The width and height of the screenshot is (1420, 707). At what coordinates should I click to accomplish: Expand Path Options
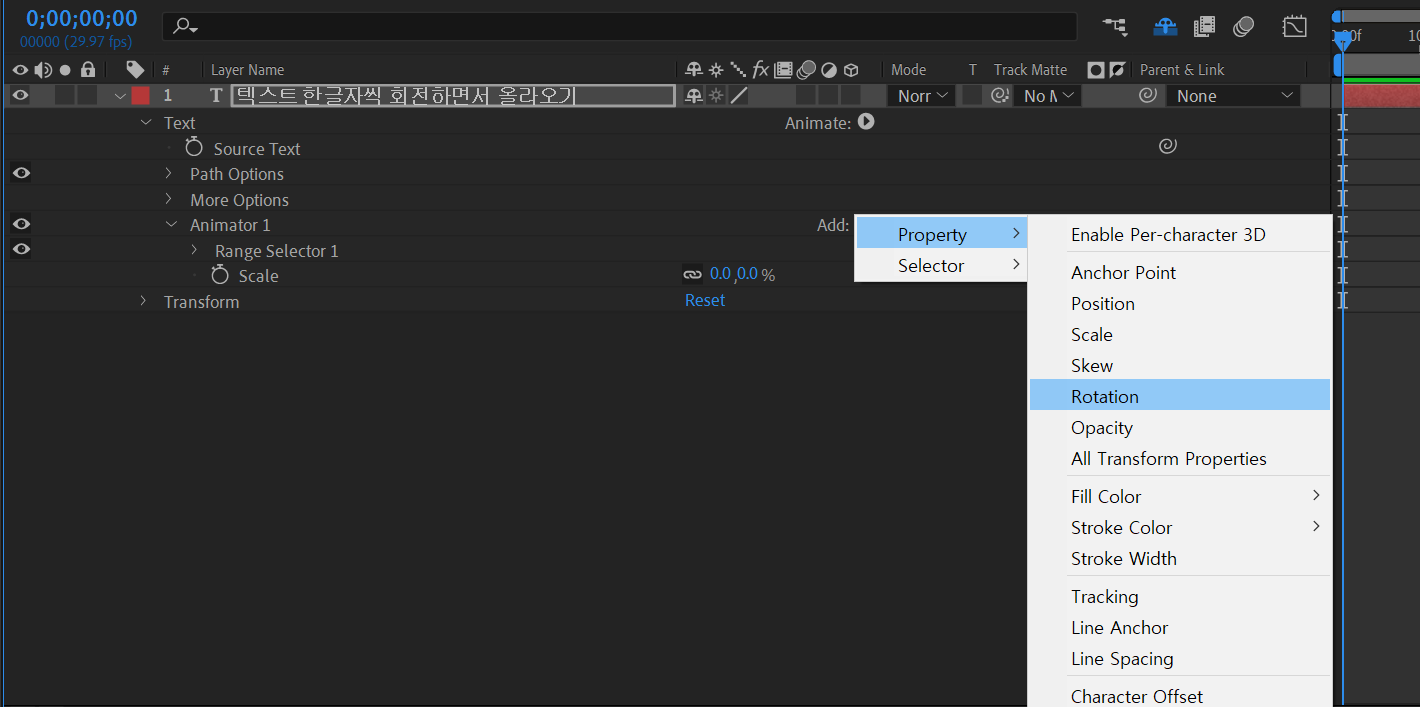(169, 173)
